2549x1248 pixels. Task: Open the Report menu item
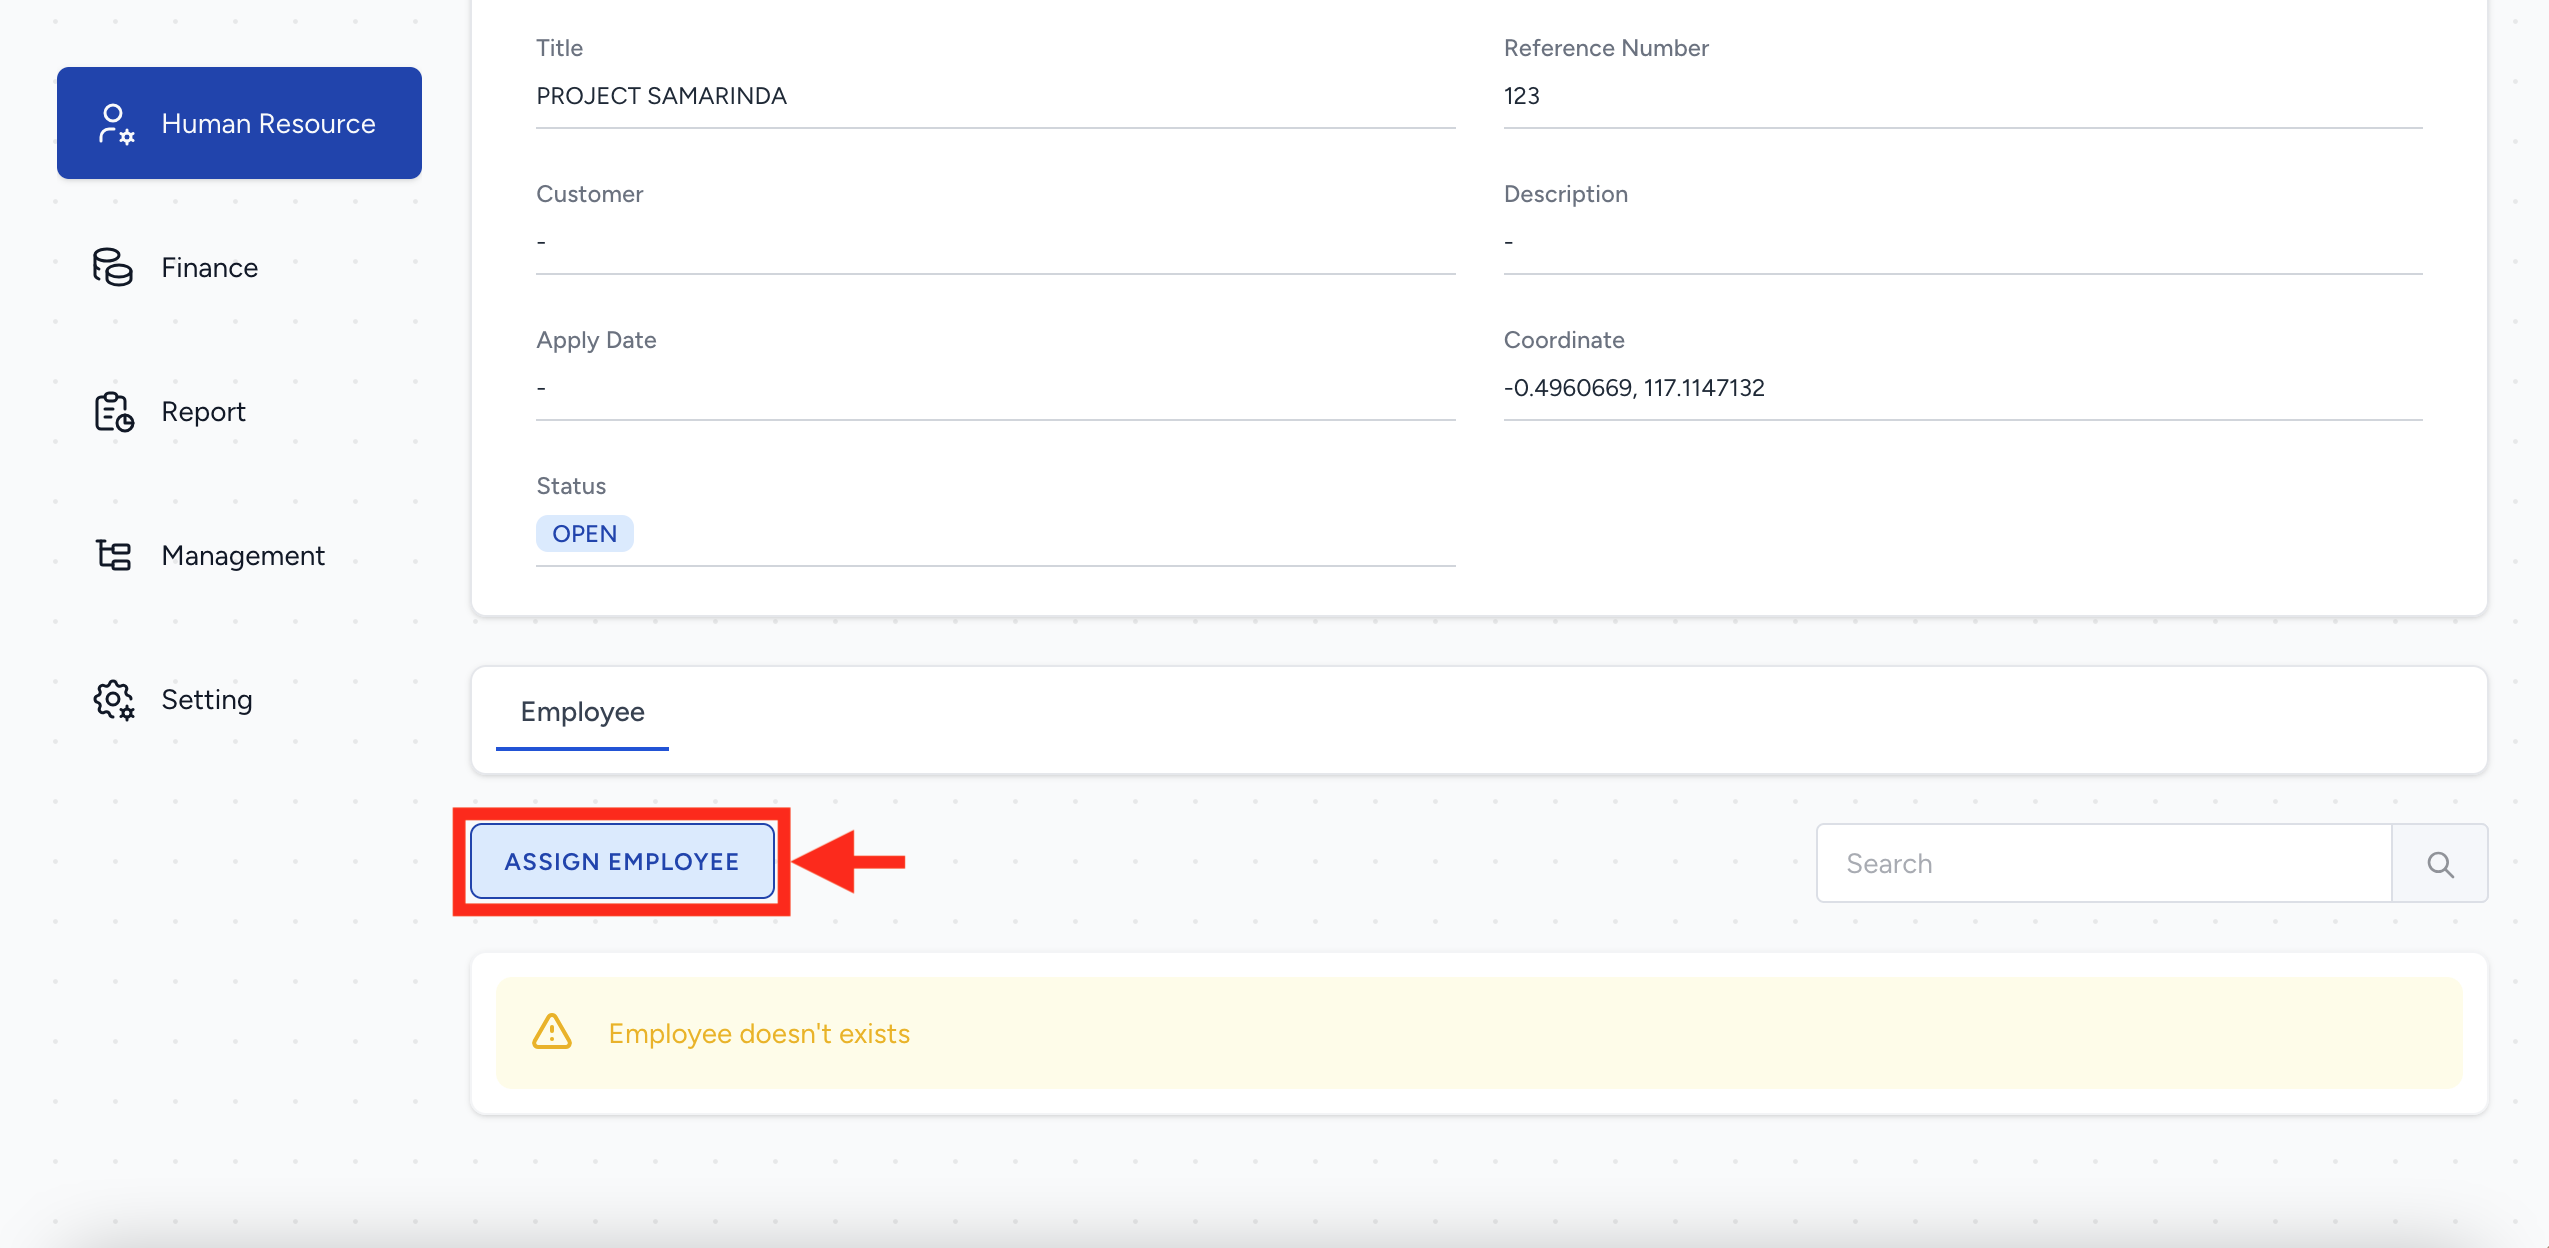pos(203,412)
